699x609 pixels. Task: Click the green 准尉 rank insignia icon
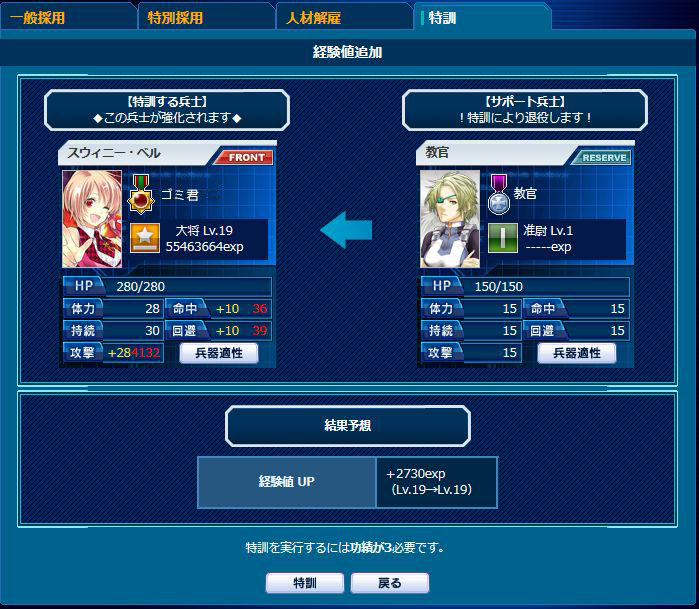[503, 238]
